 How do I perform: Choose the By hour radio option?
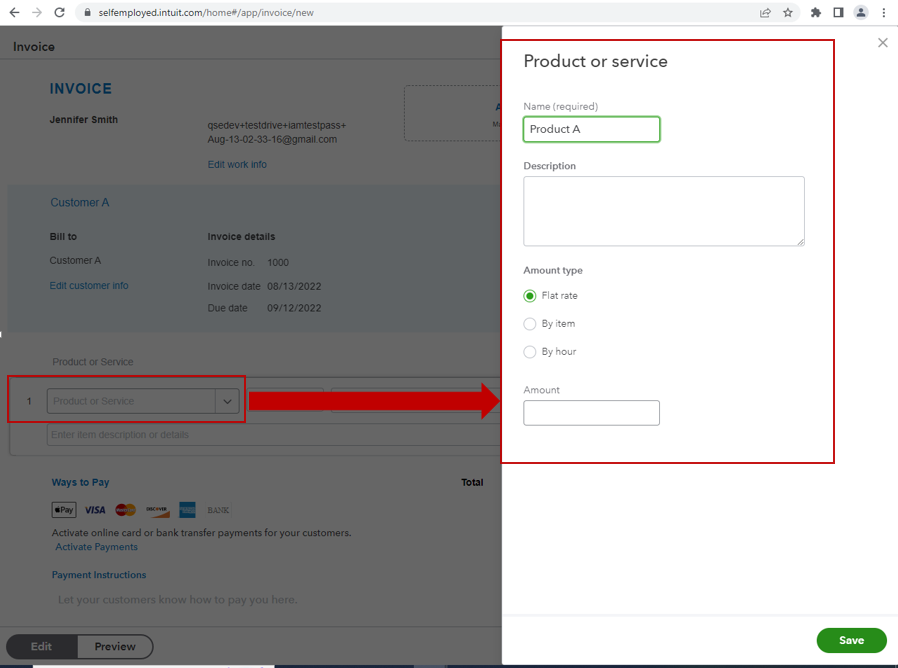pyautogui.click(x=530, y=352)
